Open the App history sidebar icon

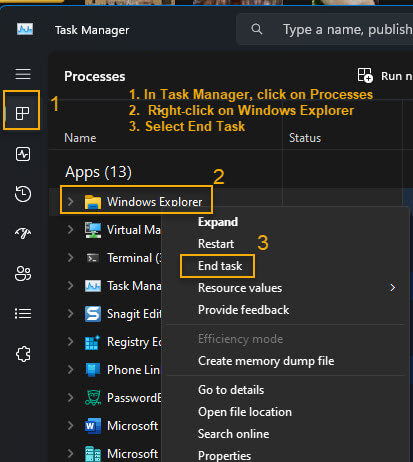23,194
